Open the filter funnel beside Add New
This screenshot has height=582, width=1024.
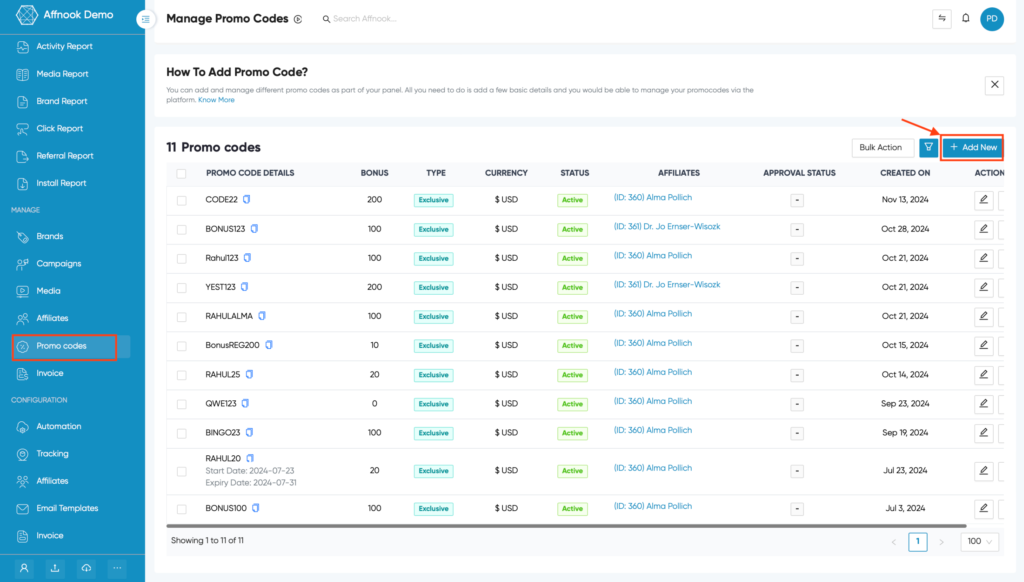point(929,147)
